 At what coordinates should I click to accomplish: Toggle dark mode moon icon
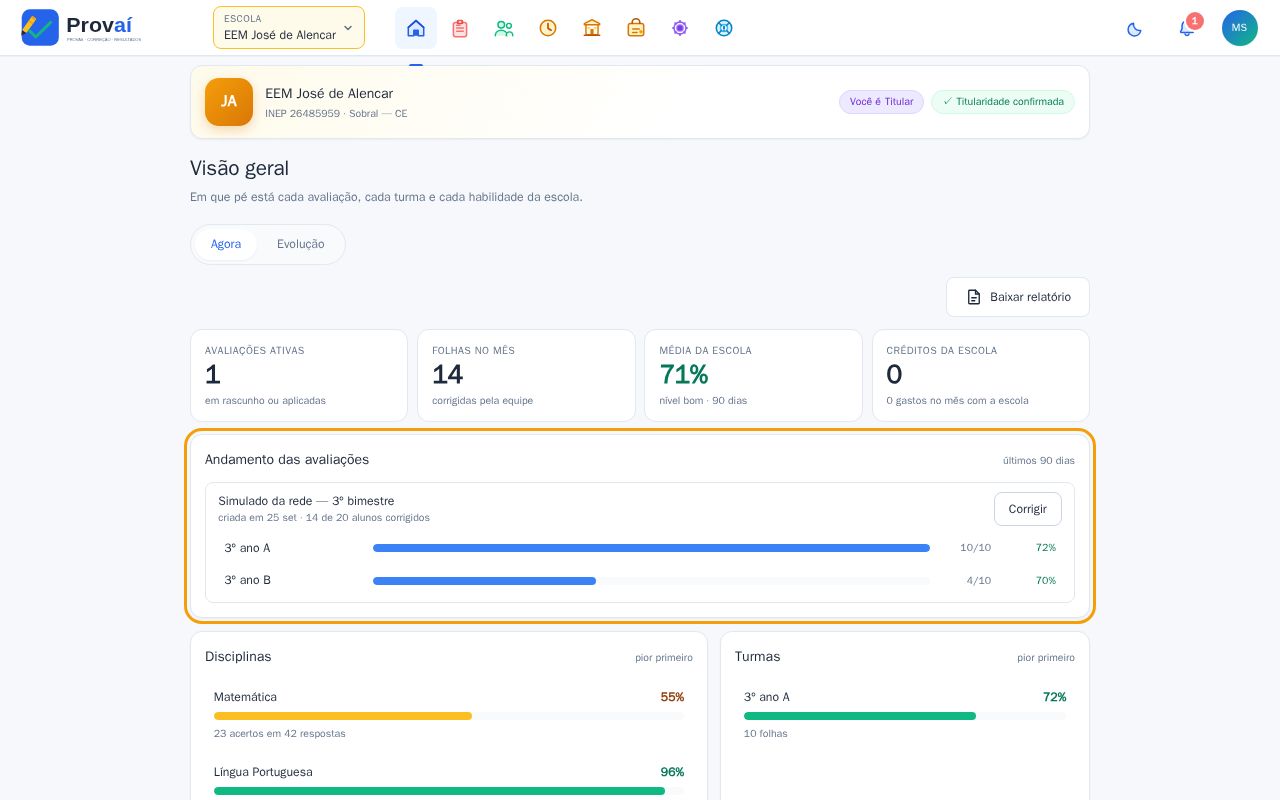pos(1134,29)
